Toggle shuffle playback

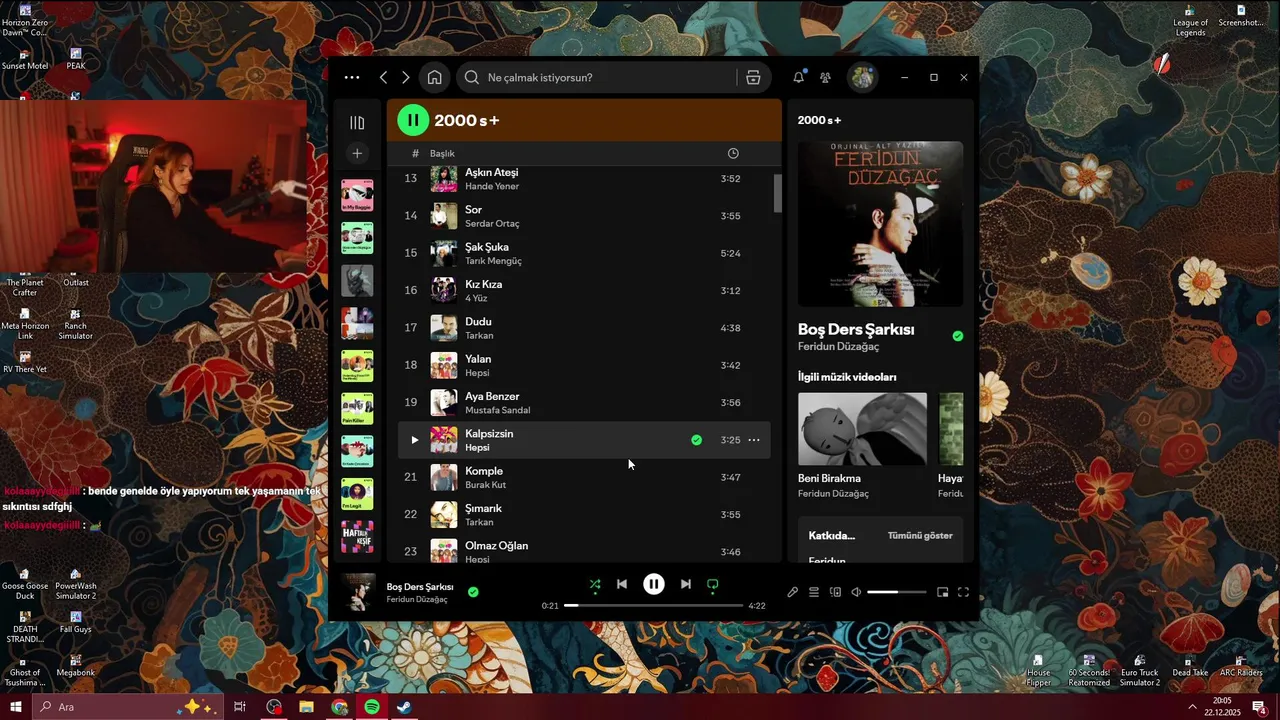pyautogui.click(x=595, y=584)
